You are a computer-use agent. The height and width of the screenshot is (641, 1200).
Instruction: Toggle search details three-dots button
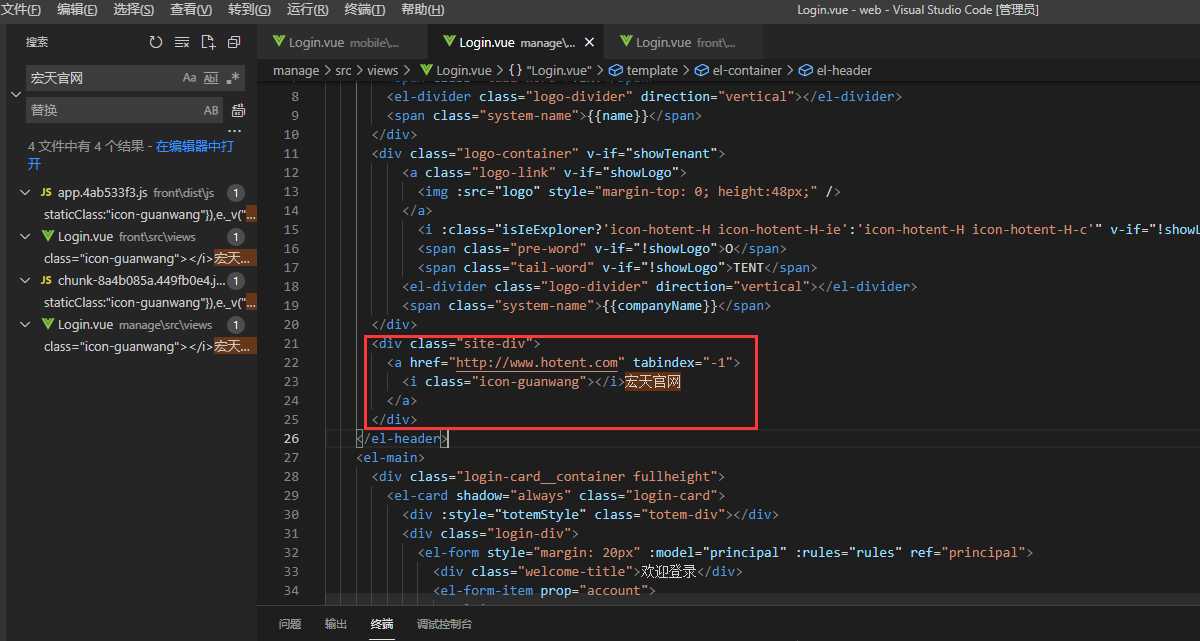click(x=234, y=131)
